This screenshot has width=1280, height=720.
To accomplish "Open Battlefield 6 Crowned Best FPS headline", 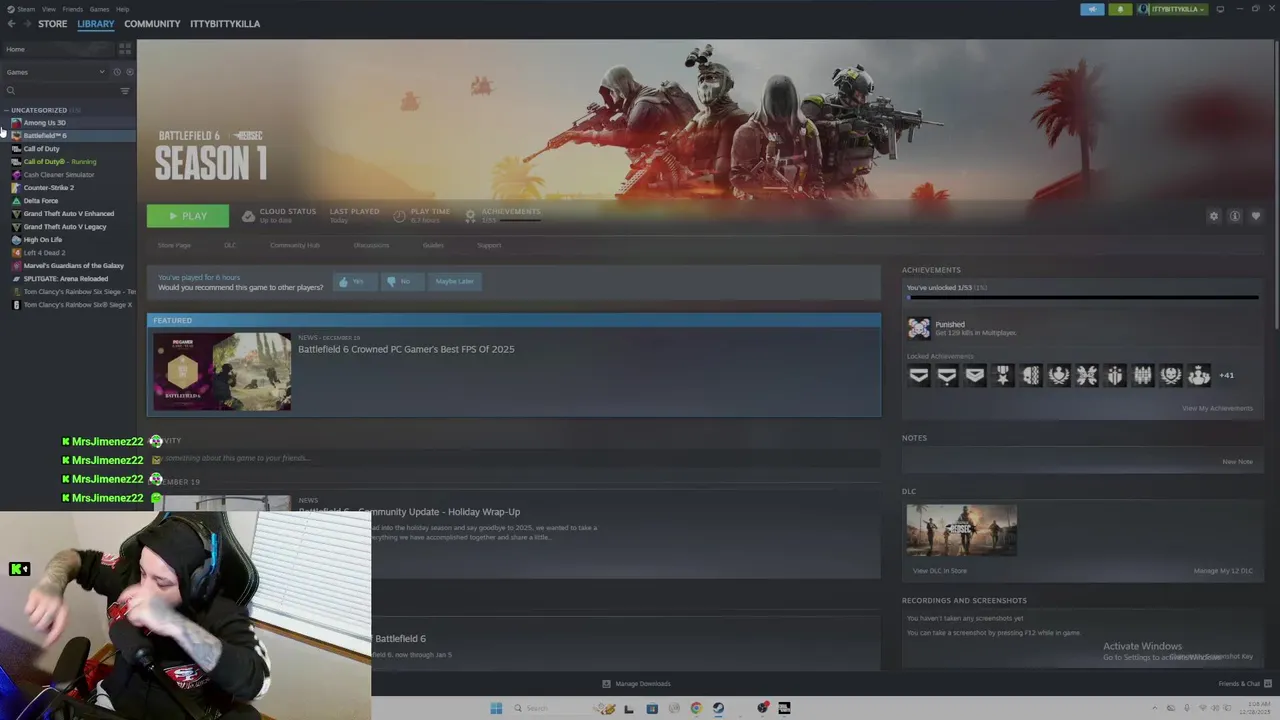I will (x=406, y=349).
